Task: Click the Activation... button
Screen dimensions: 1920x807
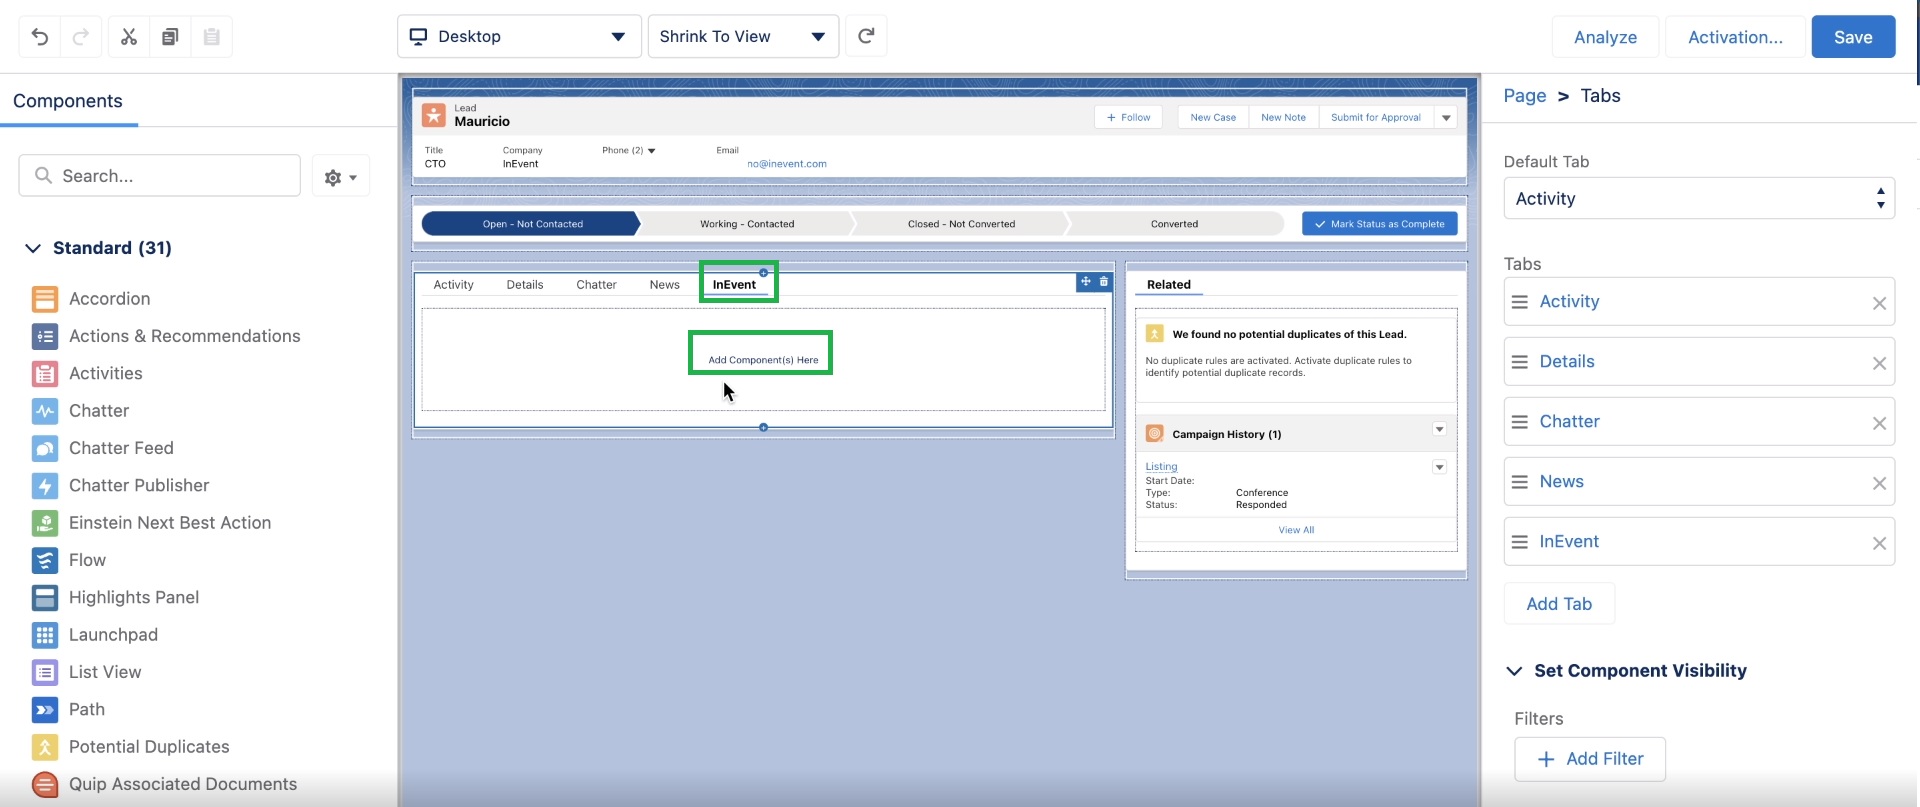Action: 1735,37
